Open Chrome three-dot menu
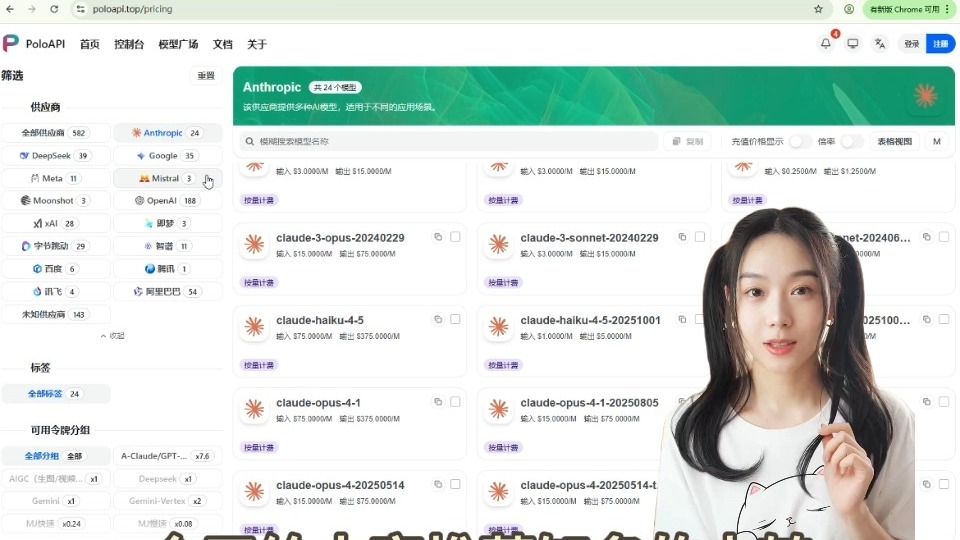960x540 pixels. point(947,9)
